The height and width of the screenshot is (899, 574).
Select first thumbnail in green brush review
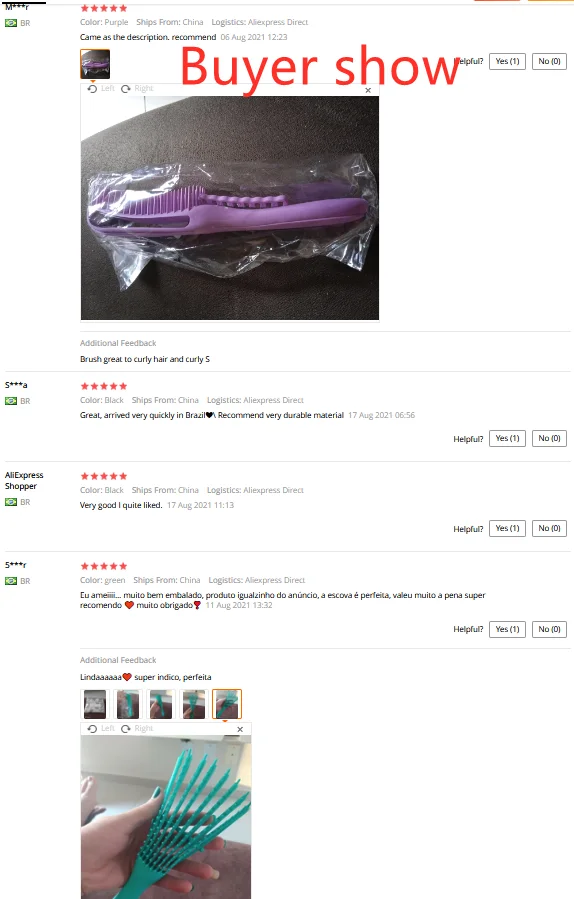coord(95,703)
